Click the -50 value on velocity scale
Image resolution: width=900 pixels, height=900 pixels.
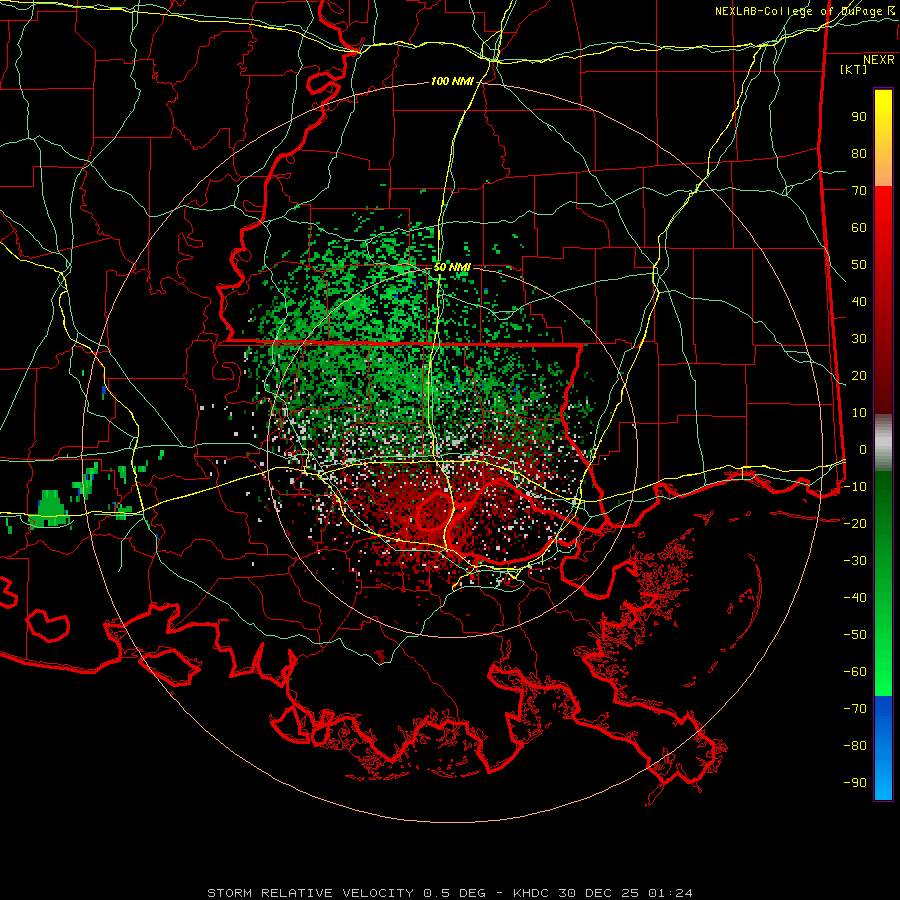855,635
